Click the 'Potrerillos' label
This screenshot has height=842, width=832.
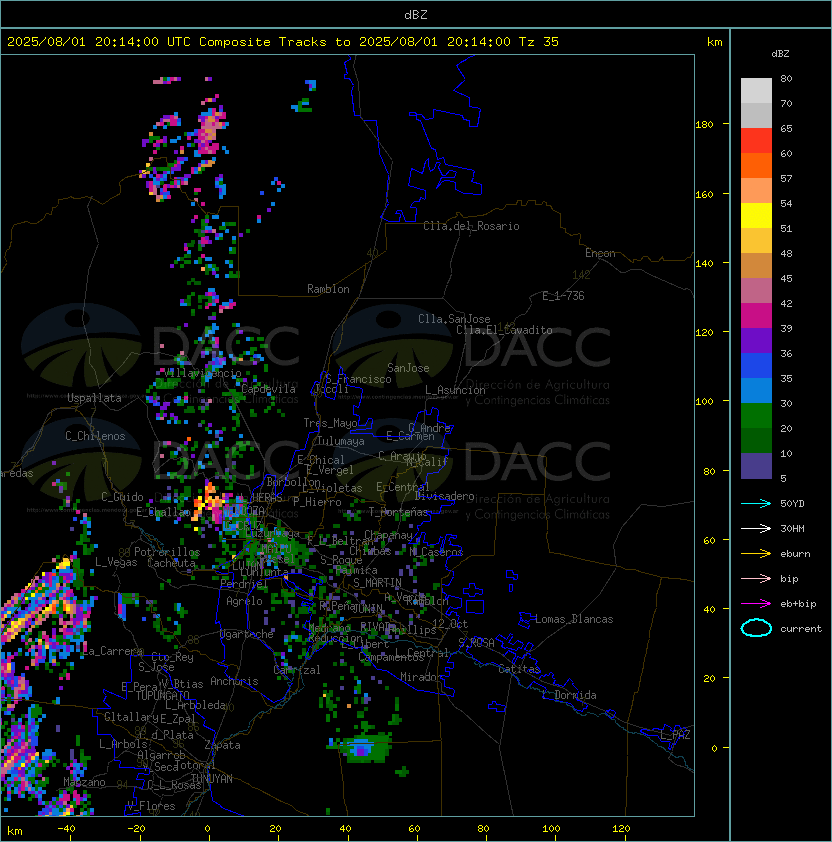(167, 552)
